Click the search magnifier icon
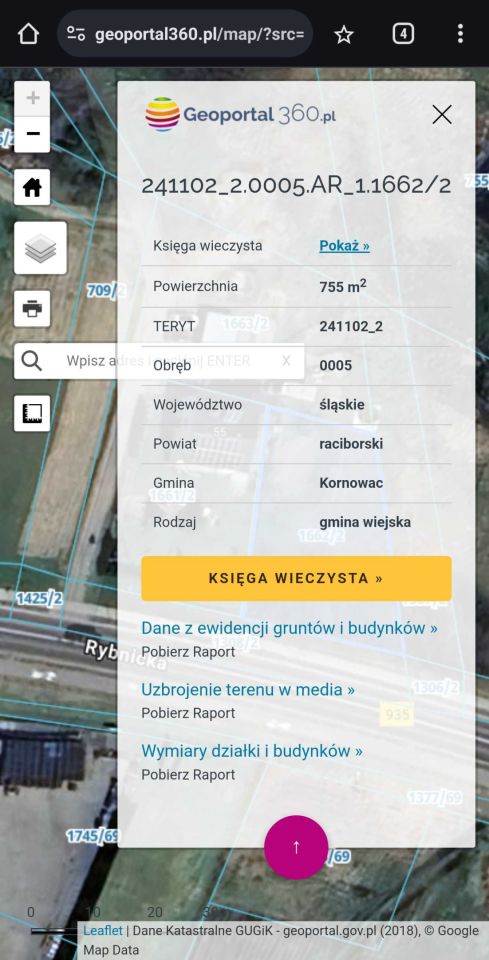Viewport: 489px width, 960px height. [x=32, y=361]
